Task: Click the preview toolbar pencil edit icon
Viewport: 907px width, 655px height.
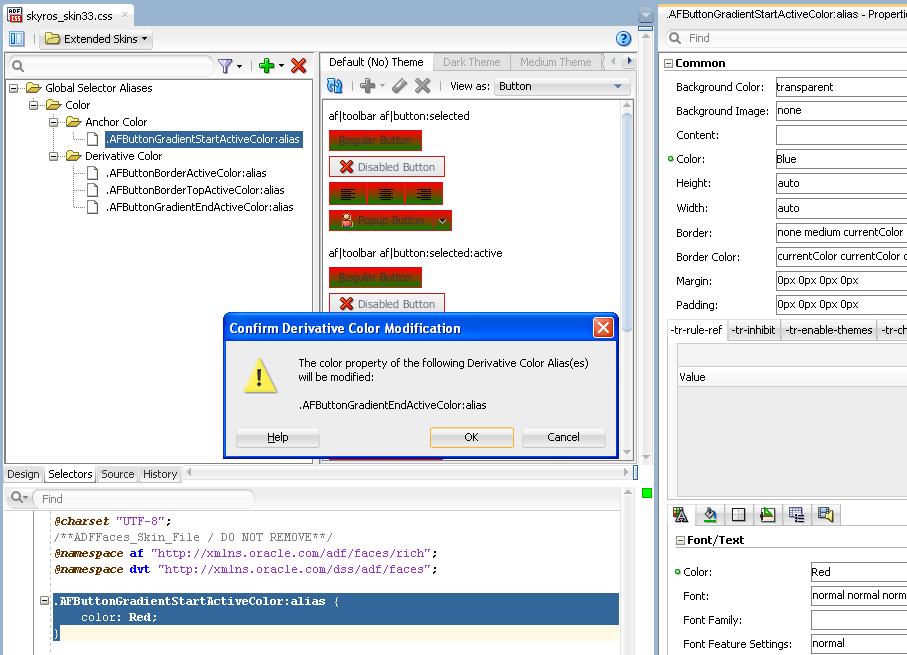Action: click(399, 86)
